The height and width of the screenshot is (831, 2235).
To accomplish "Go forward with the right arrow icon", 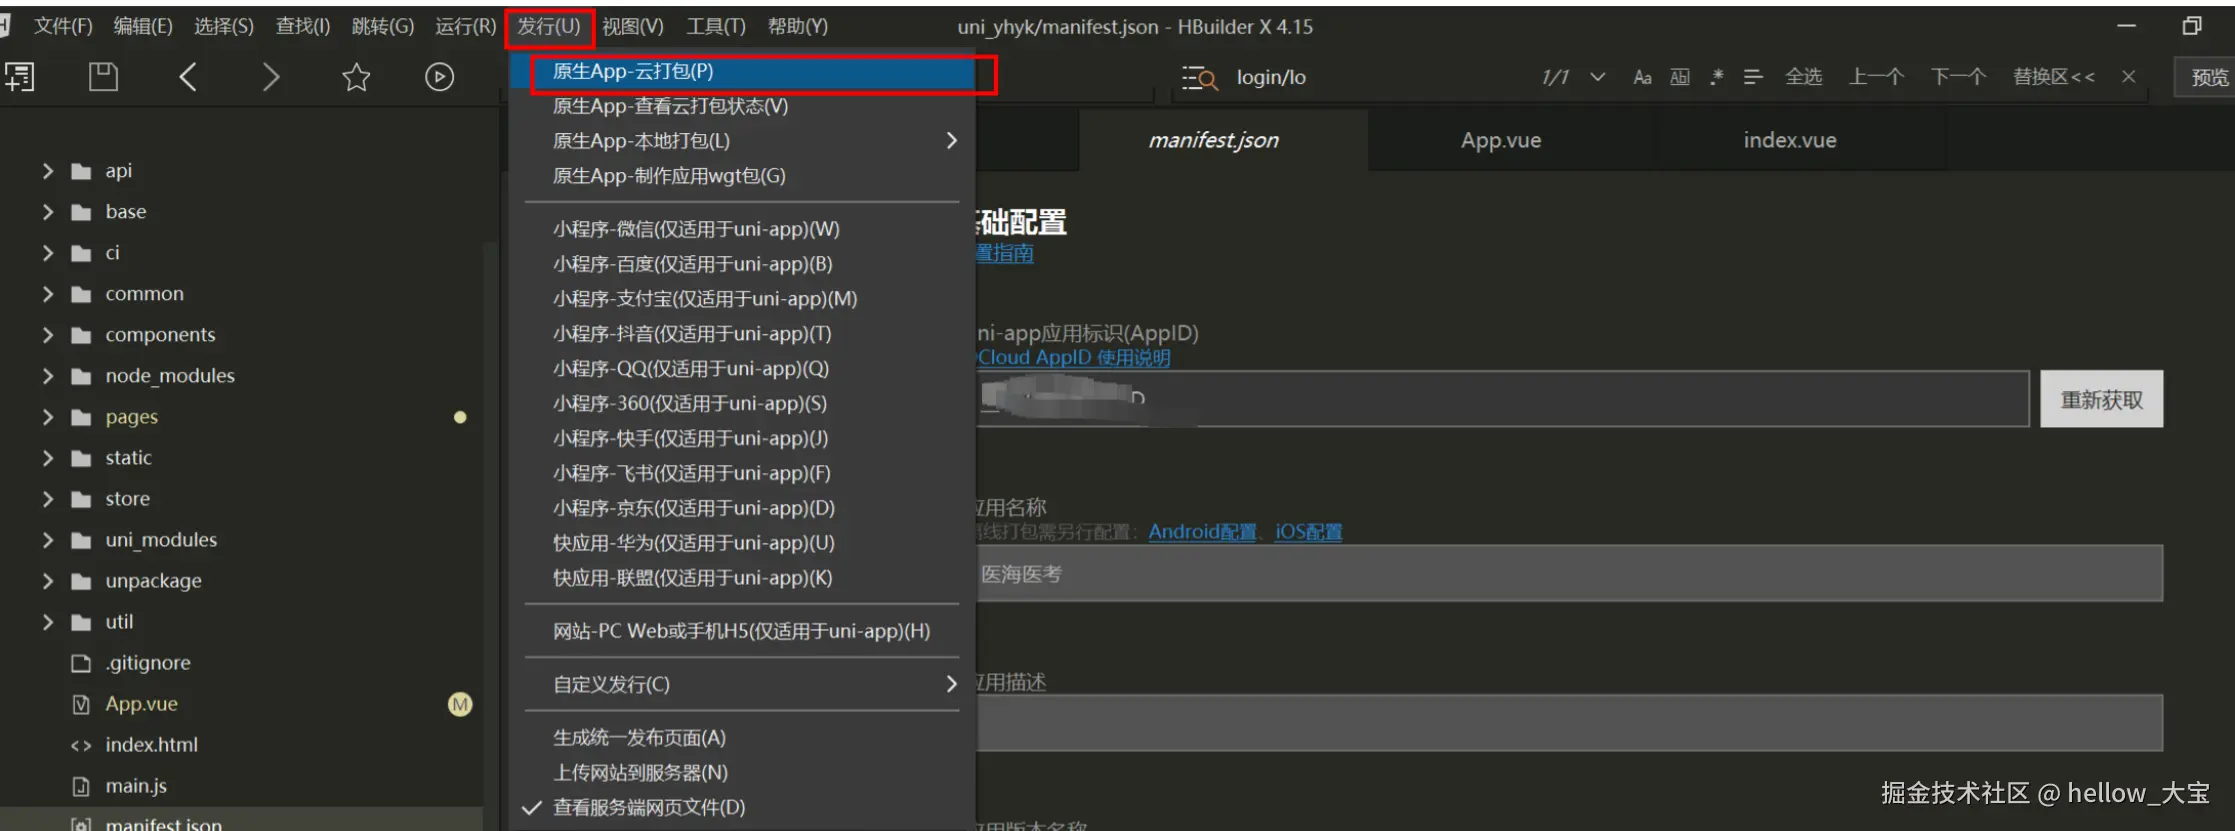I will (x=271, y=77).
